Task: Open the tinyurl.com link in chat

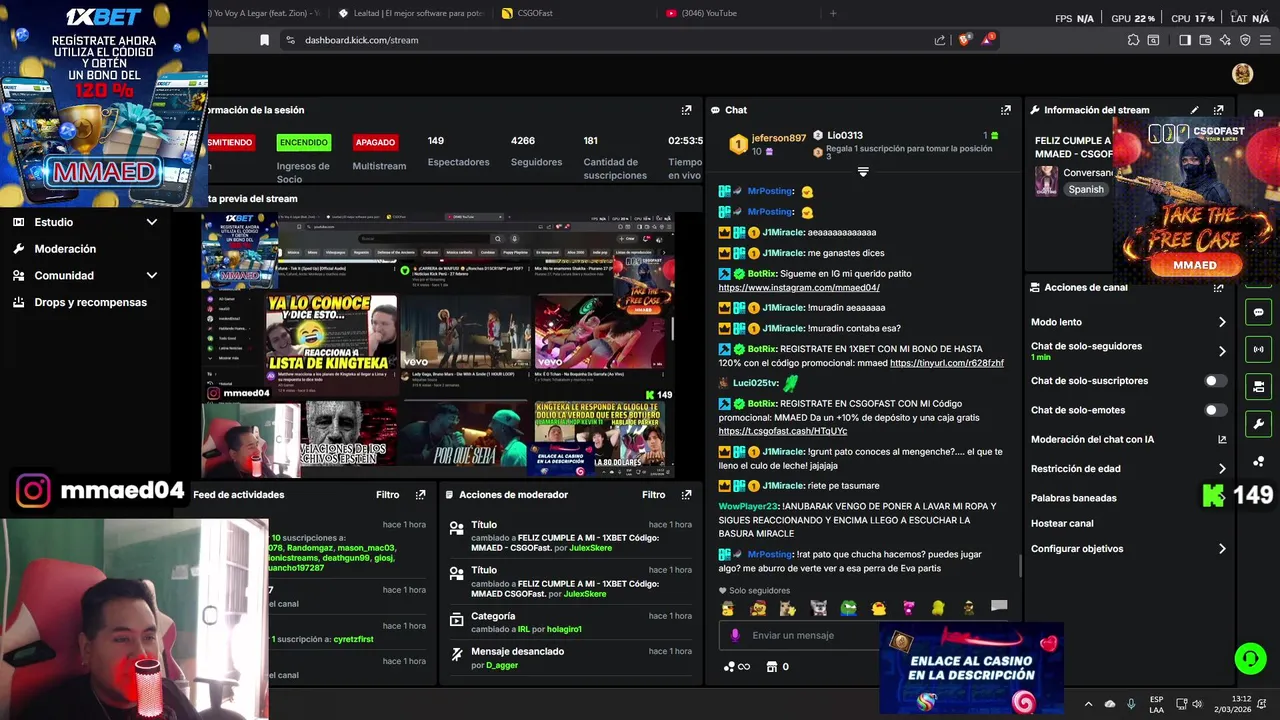Action: 947,363
